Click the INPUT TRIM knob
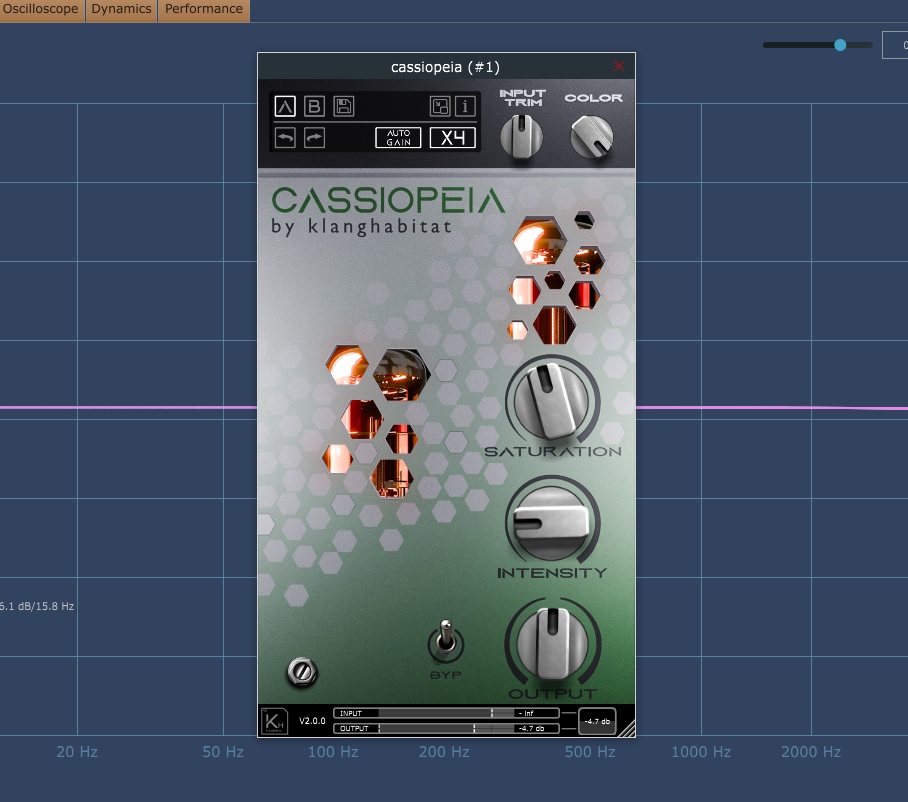This screenshot has height=802, width=908. 521,137
